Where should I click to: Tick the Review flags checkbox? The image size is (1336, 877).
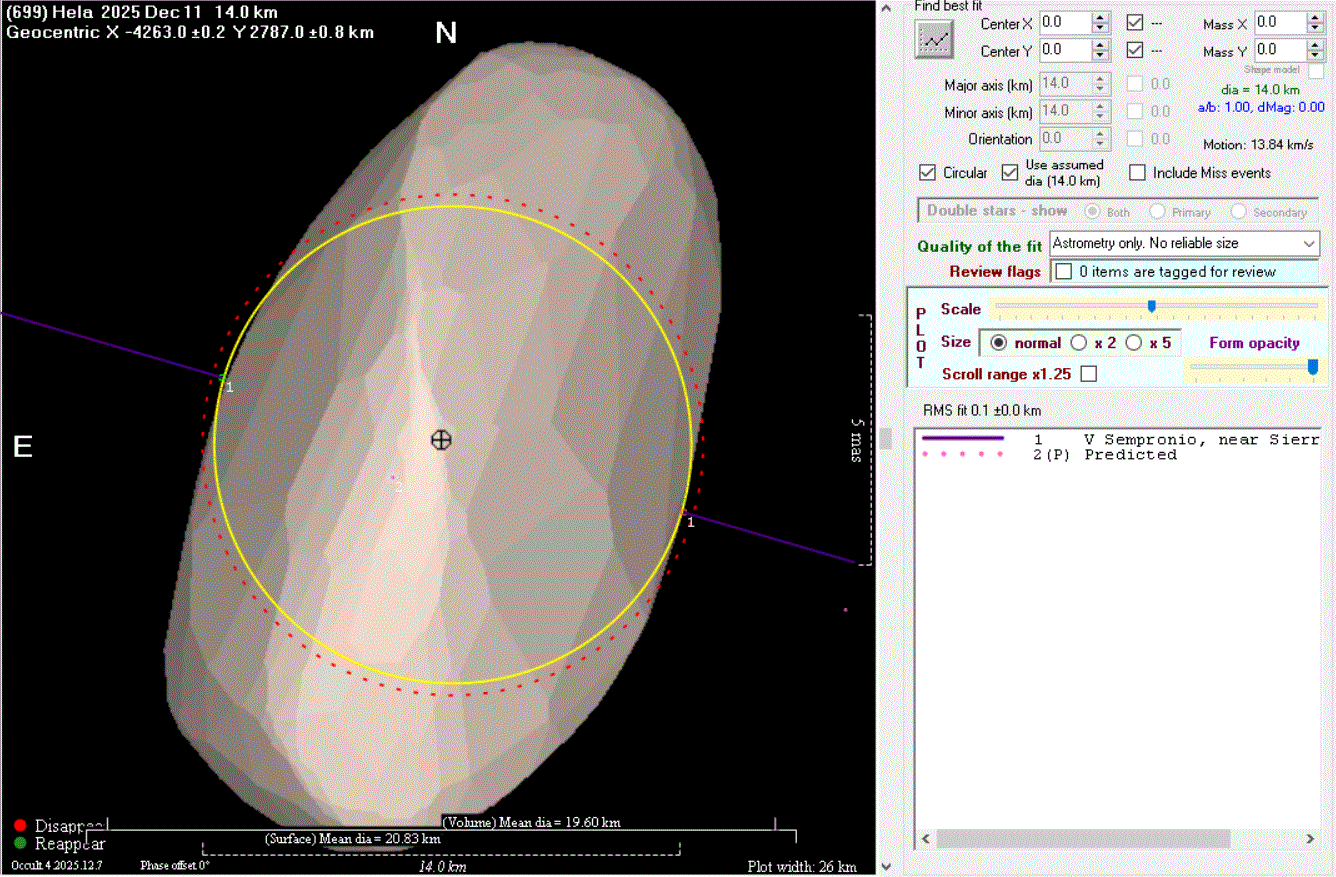pos(1064,271)
